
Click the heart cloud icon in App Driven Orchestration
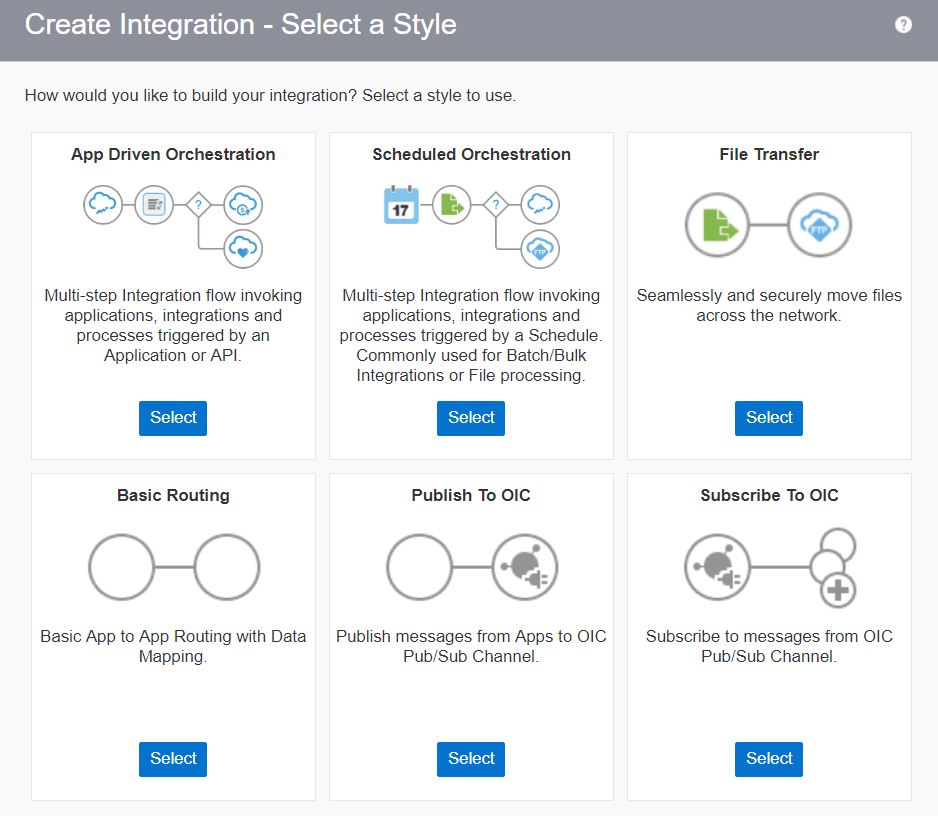(243, 248)
